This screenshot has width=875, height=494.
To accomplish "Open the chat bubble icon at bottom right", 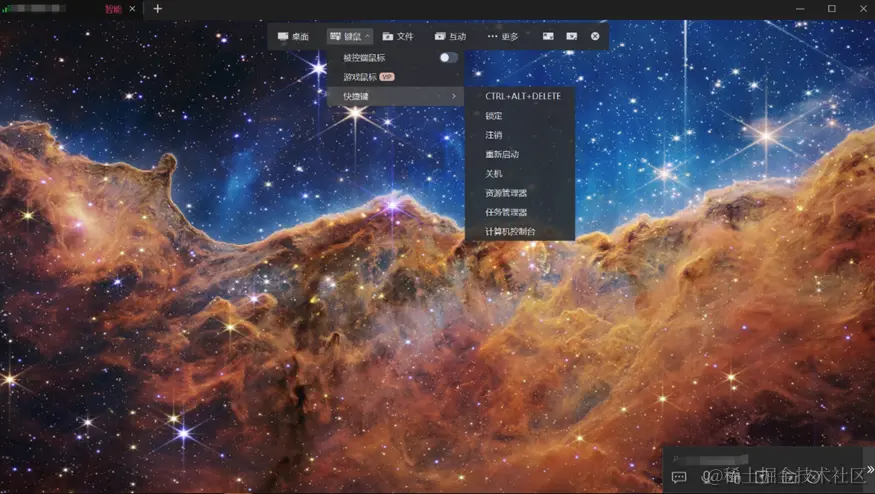I will [679, 477].
